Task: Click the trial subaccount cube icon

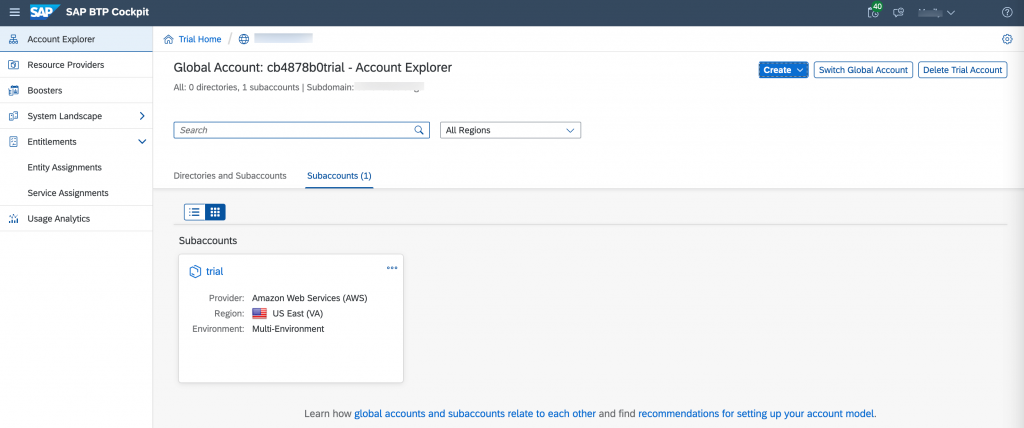Action: (195, 272)
